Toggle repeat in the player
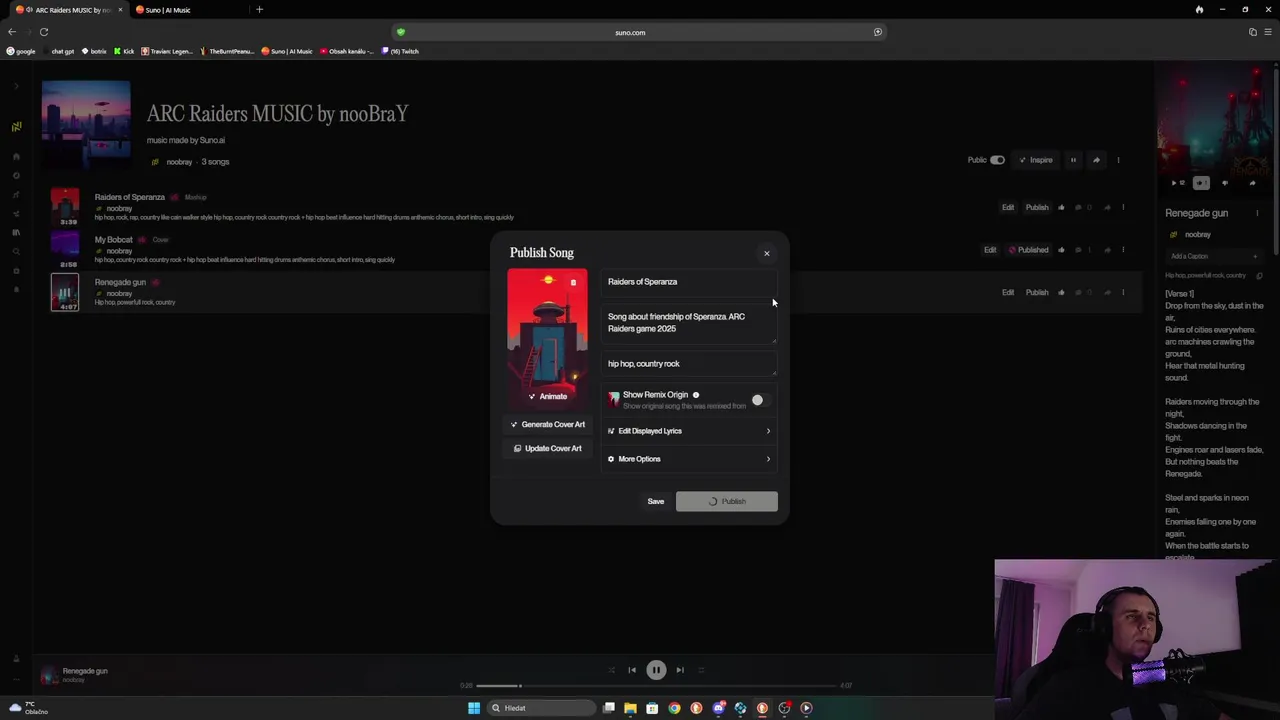This screenshot has height=720, width=1280. [x=701, y=671]
